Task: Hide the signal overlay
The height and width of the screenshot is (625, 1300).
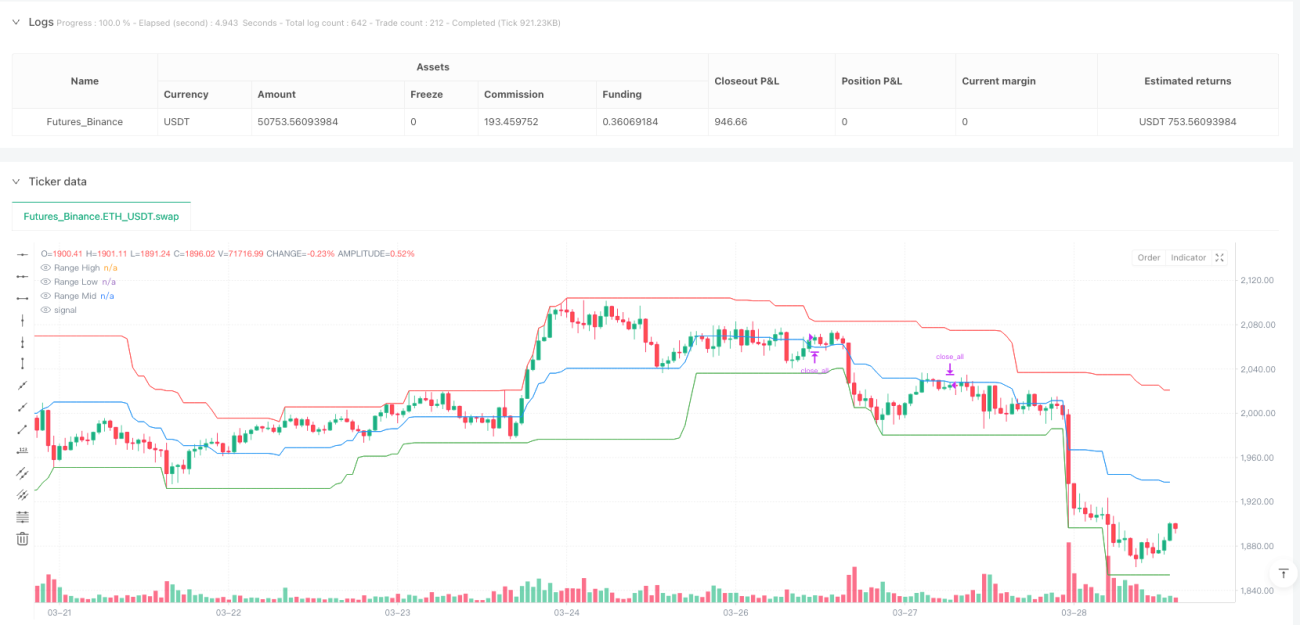Action: [x=45, y=310]
